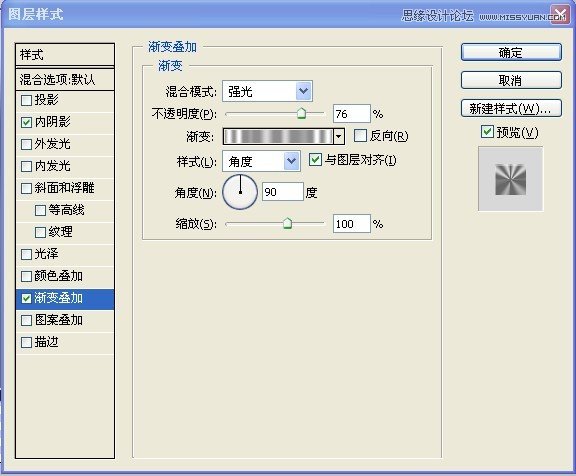
Task: Select the 描边 label in styles list
Action: pos(47,342)
